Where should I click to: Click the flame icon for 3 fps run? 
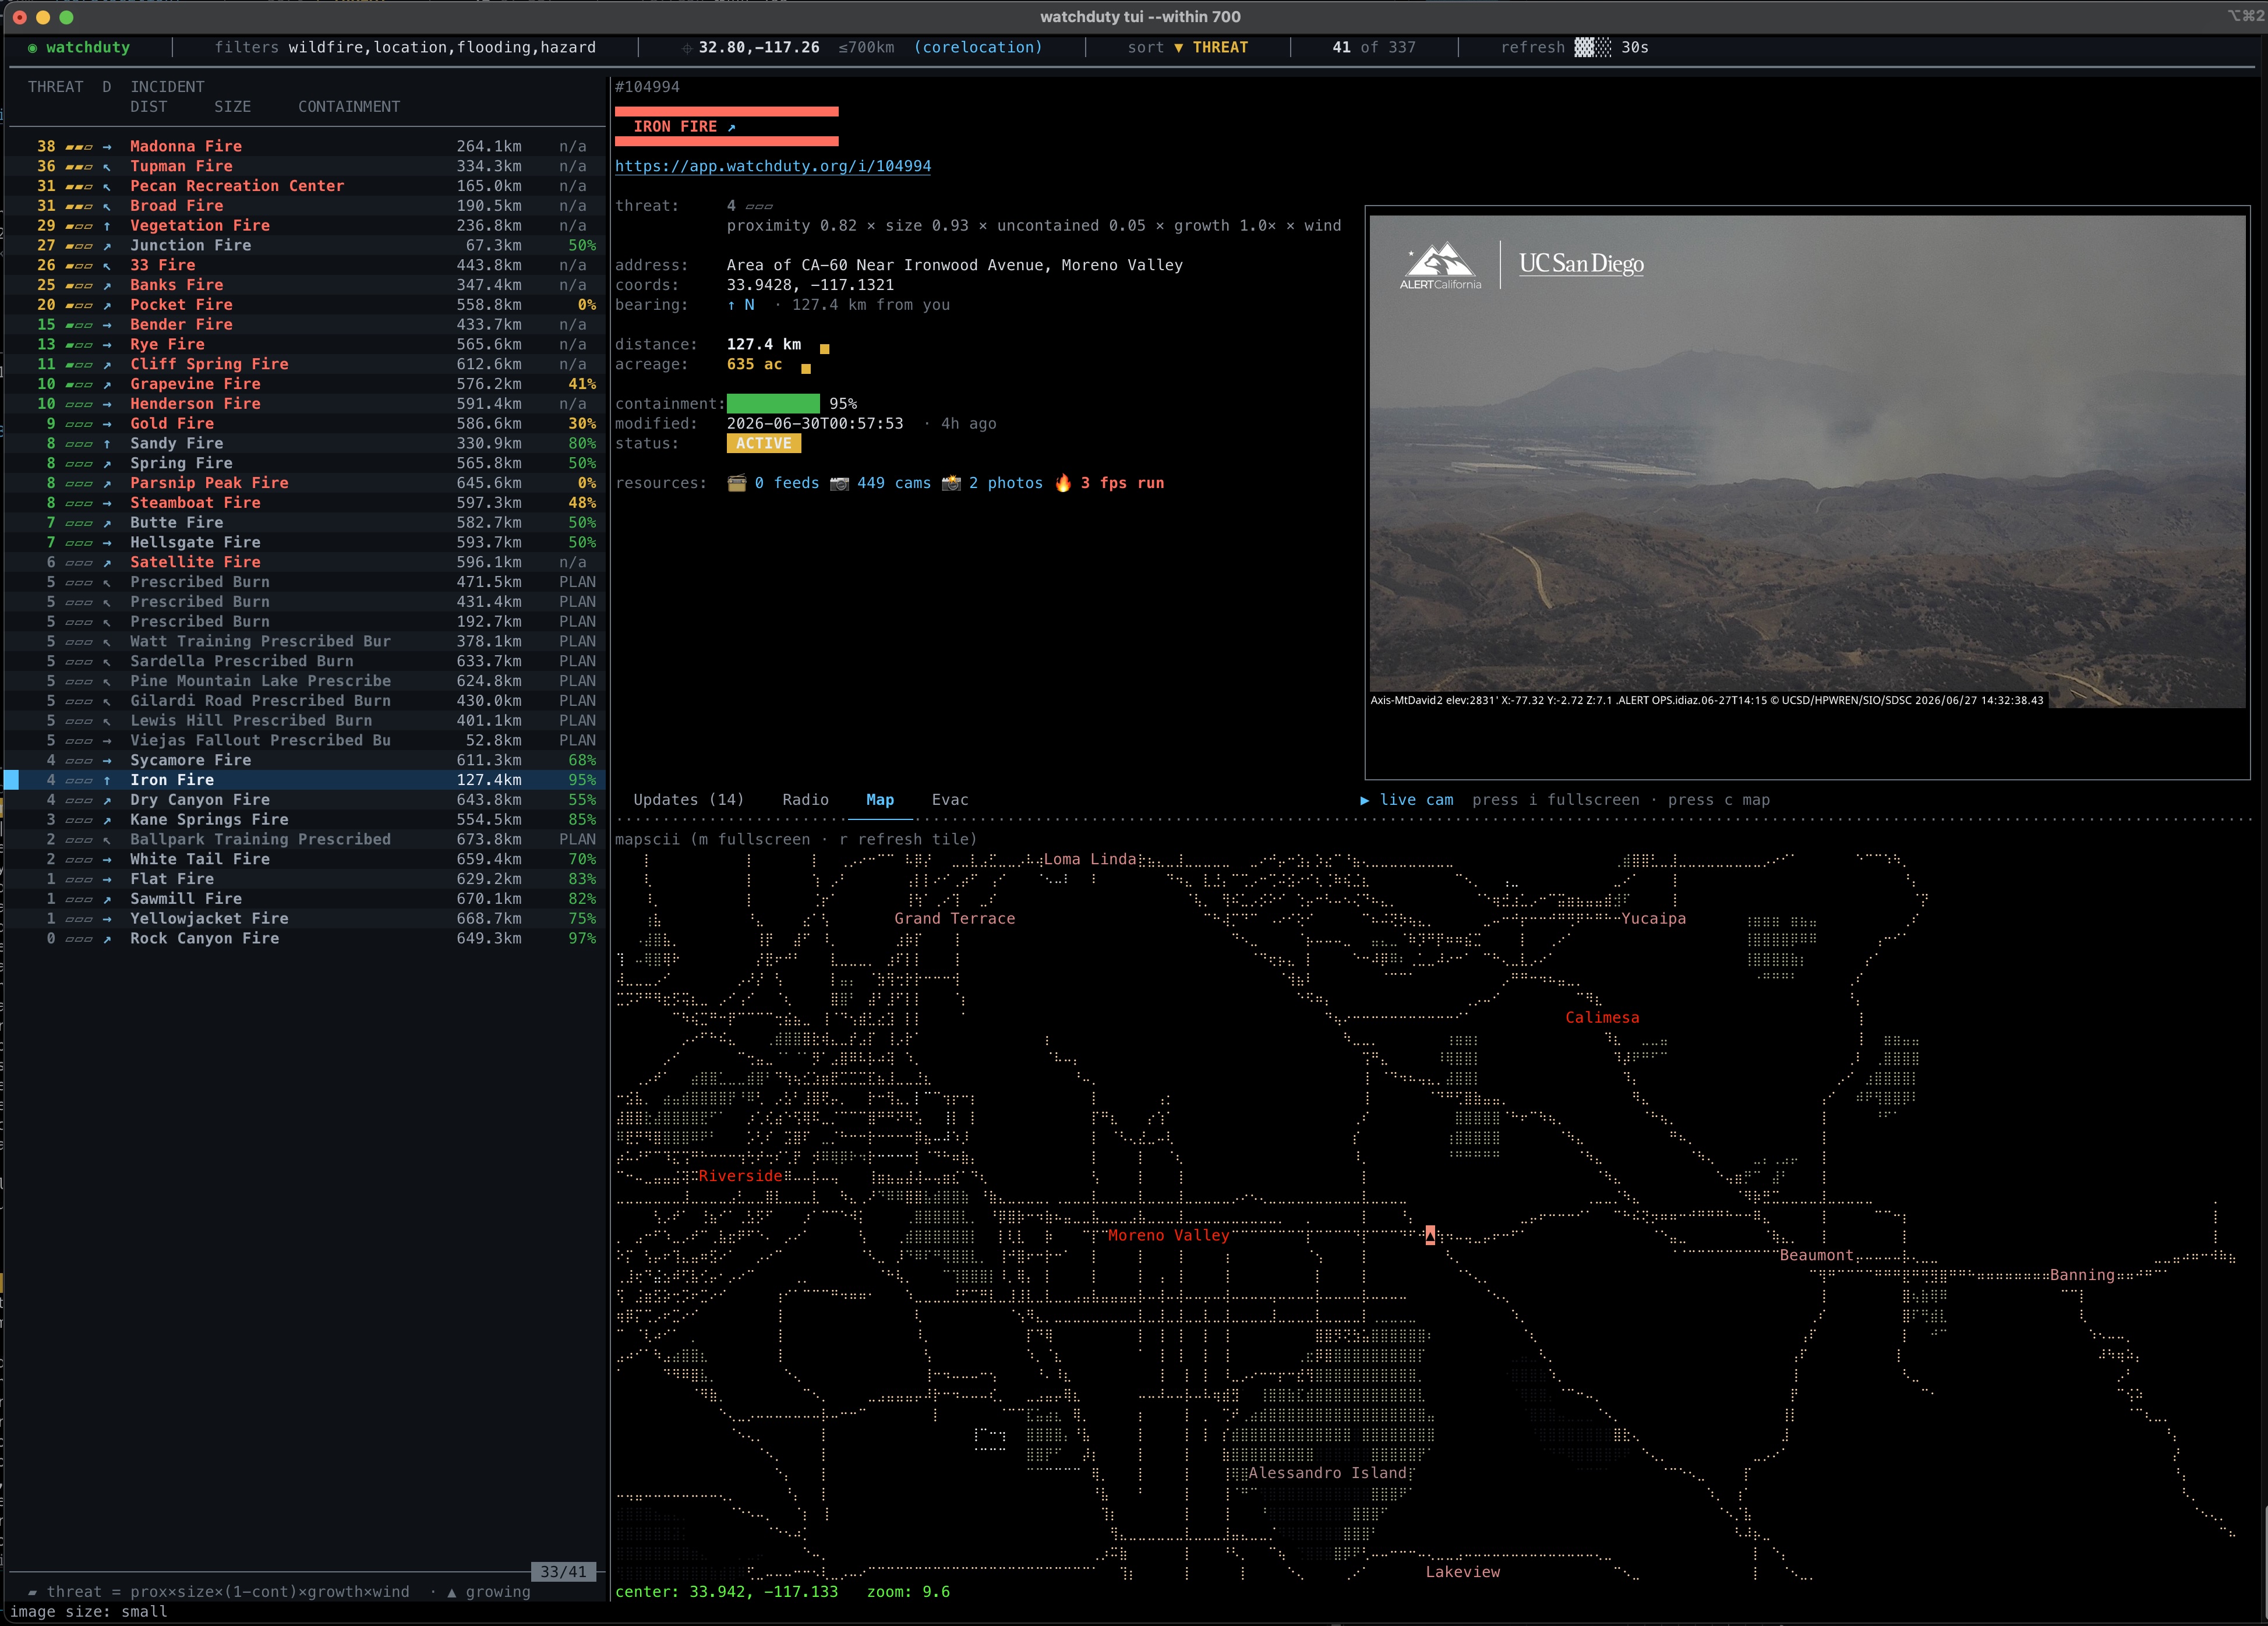tap(1063, 483)
